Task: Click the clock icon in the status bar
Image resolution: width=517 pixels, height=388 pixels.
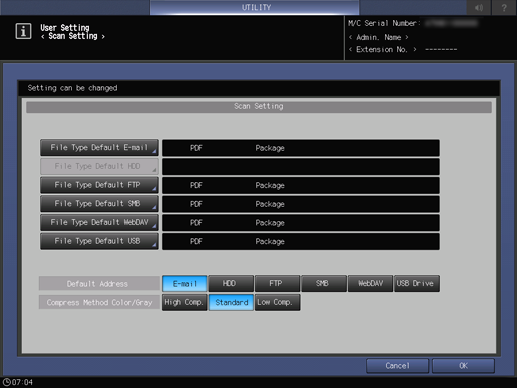Action: [6, 382]
